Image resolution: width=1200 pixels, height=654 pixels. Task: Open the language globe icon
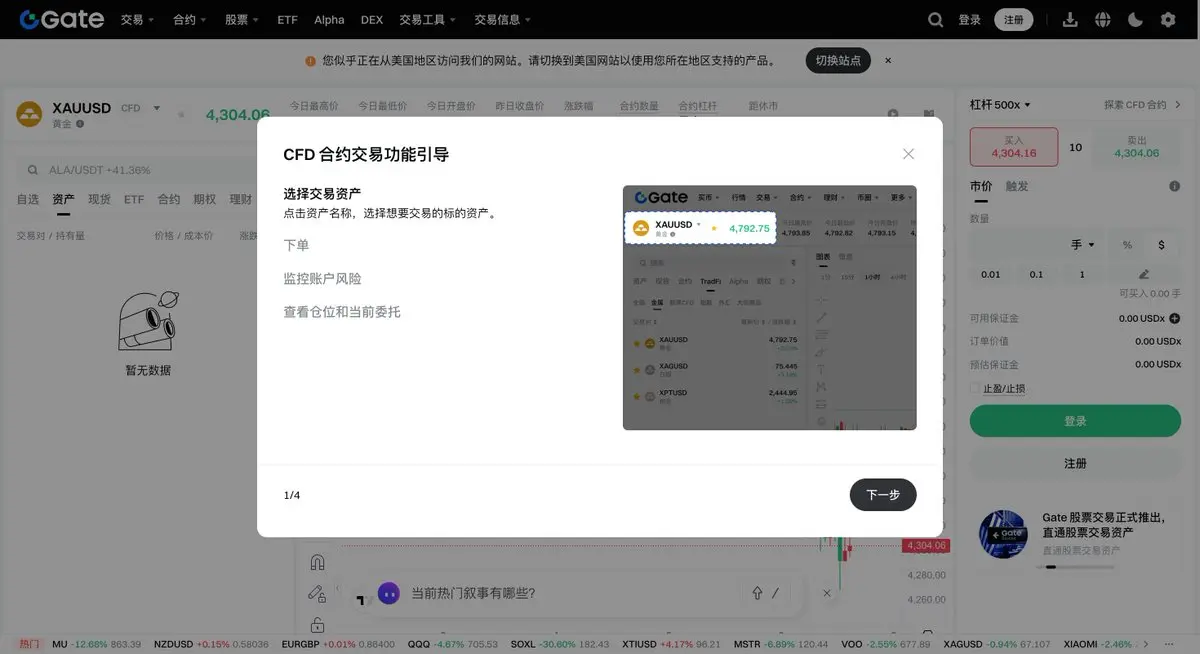tap(1103, 19)
